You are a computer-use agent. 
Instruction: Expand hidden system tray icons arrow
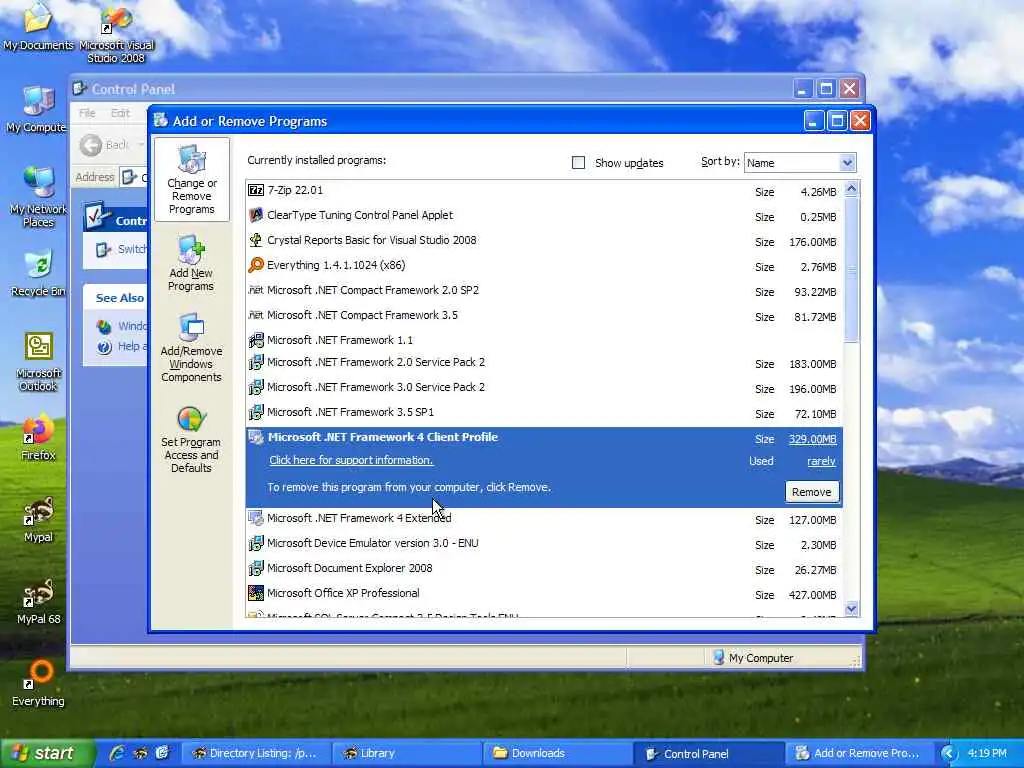point(949,754)
